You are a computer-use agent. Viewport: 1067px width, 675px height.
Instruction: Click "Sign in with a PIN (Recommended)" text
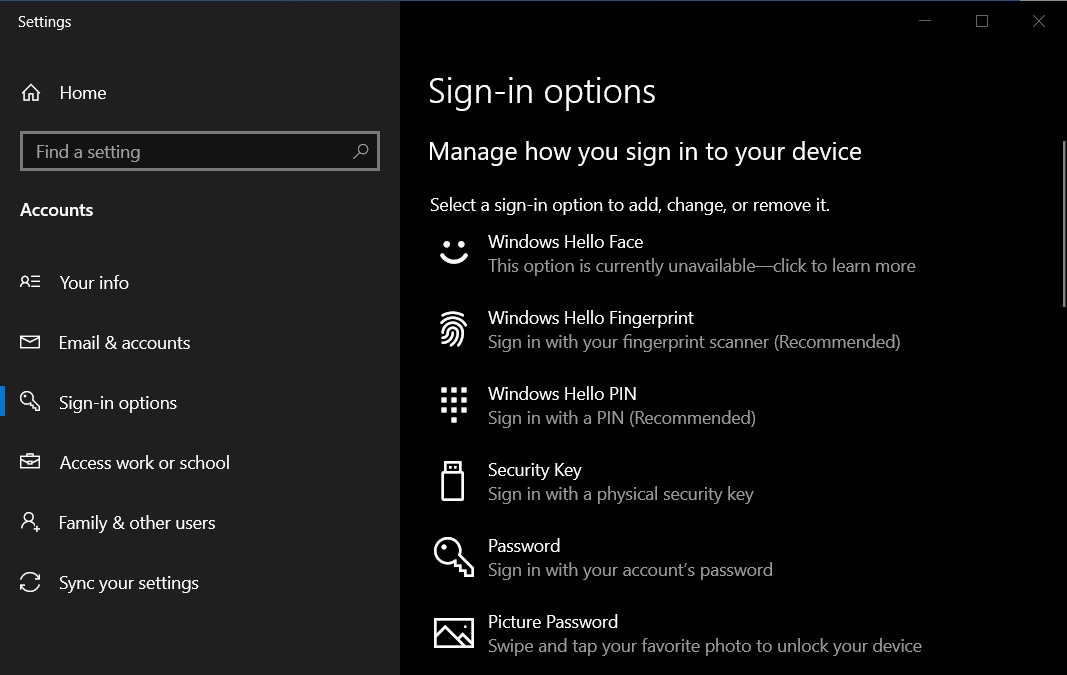[x=622, y=418]
